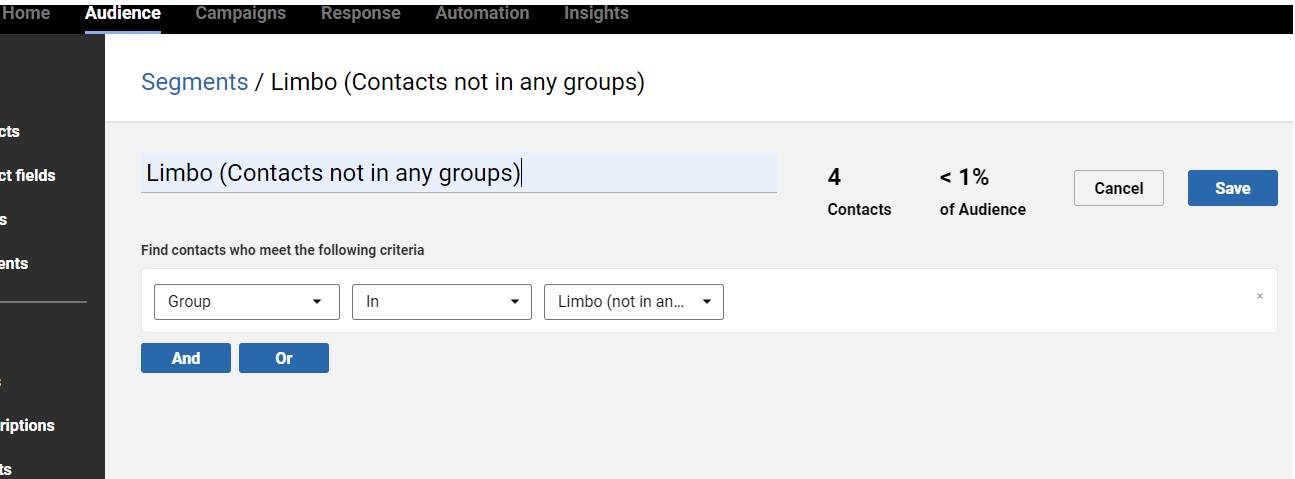The image size is (1295, 479).
Task: Open the sidebar item ending in 'ents'
Action: [x=14, y=264]
